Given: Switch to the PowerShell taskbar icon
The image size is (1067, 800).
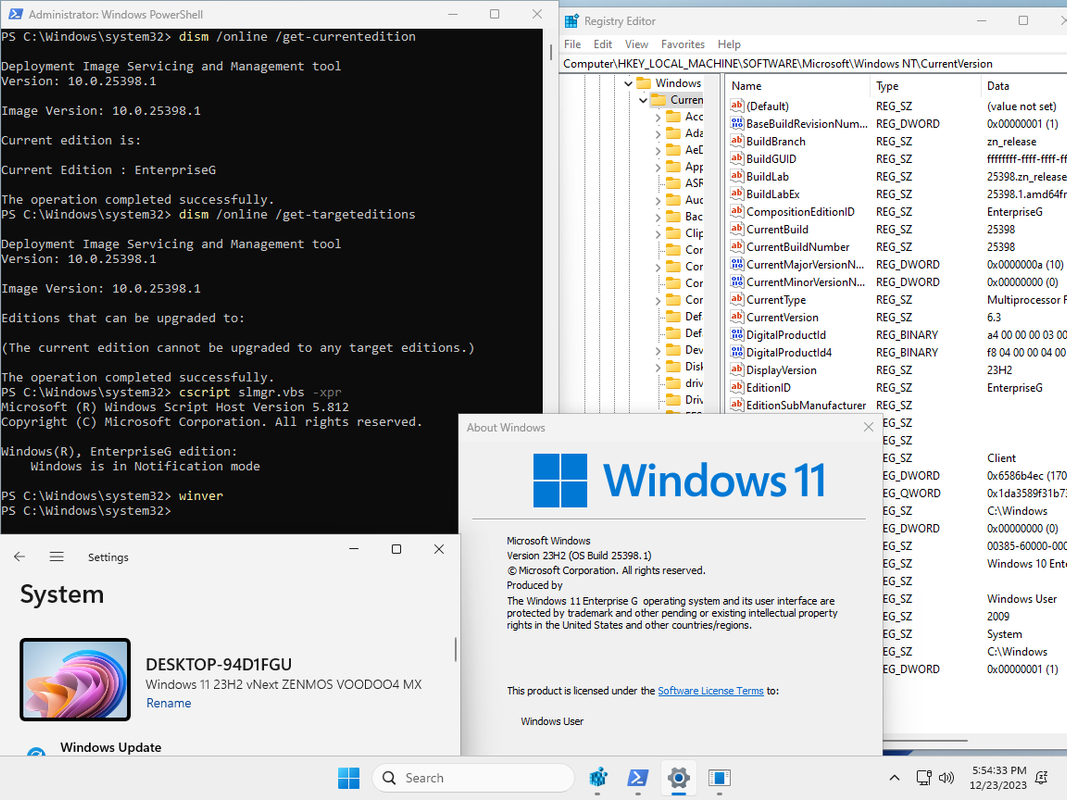Looking at the screenshot, I should (x=638, y=778).
